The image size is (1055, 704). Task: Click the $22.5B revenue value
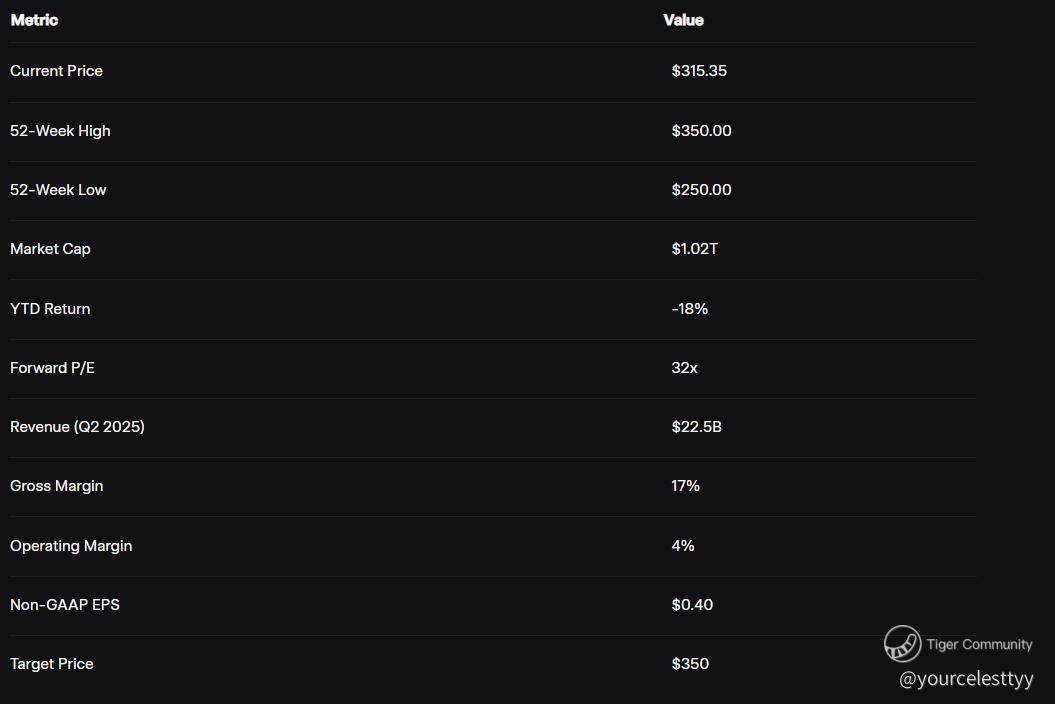[x=696, y=427]
